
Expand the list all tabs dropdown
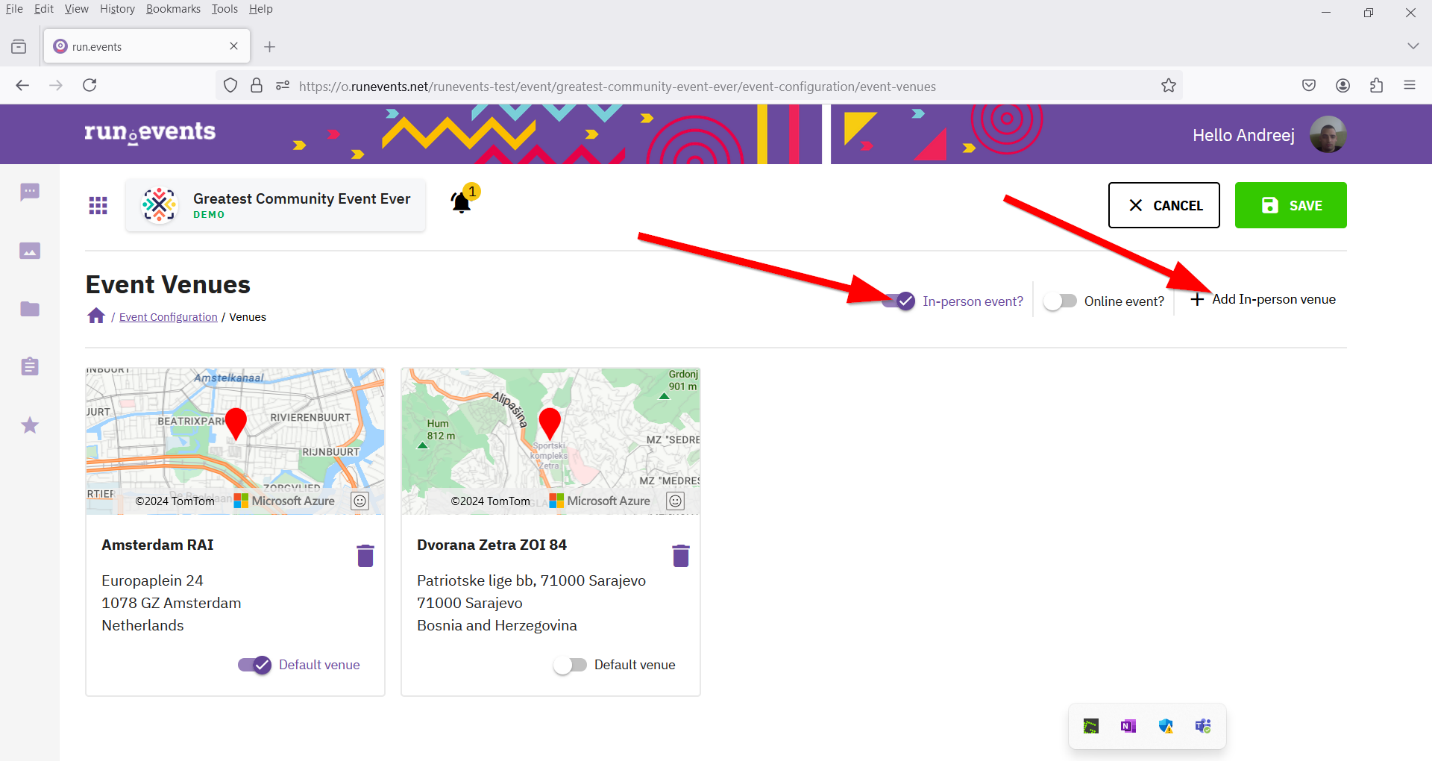coord(1413,46)
